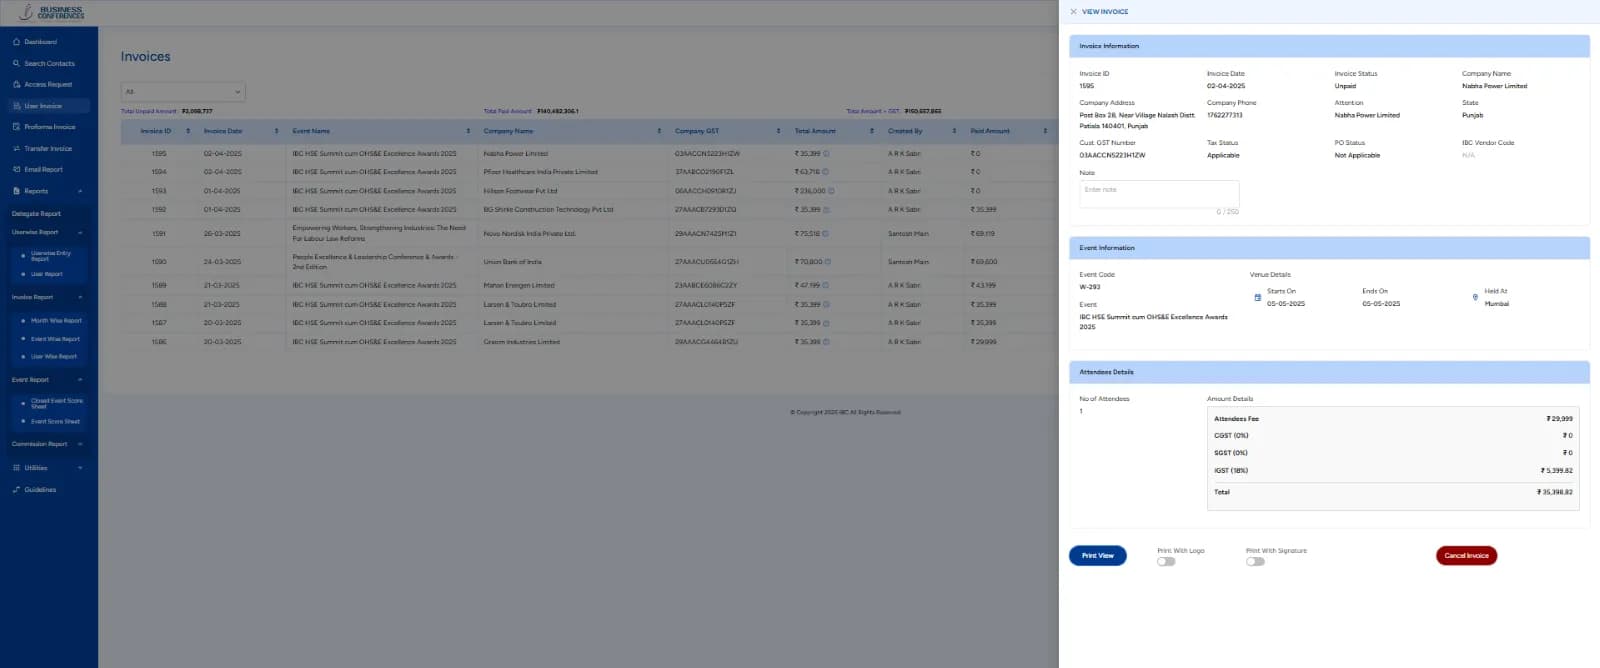Open Closed Event Score Sheet item

57,403
